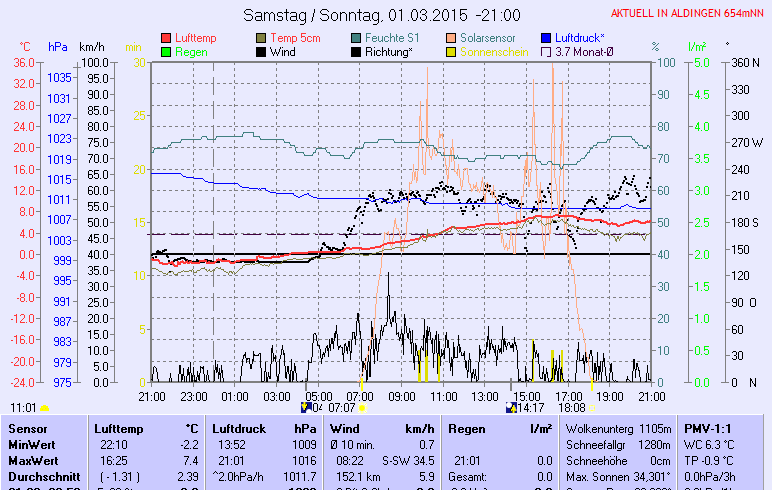Click the black Richtung legend square
This screenshot has width=772, height=490.
(x=357, y=52)
